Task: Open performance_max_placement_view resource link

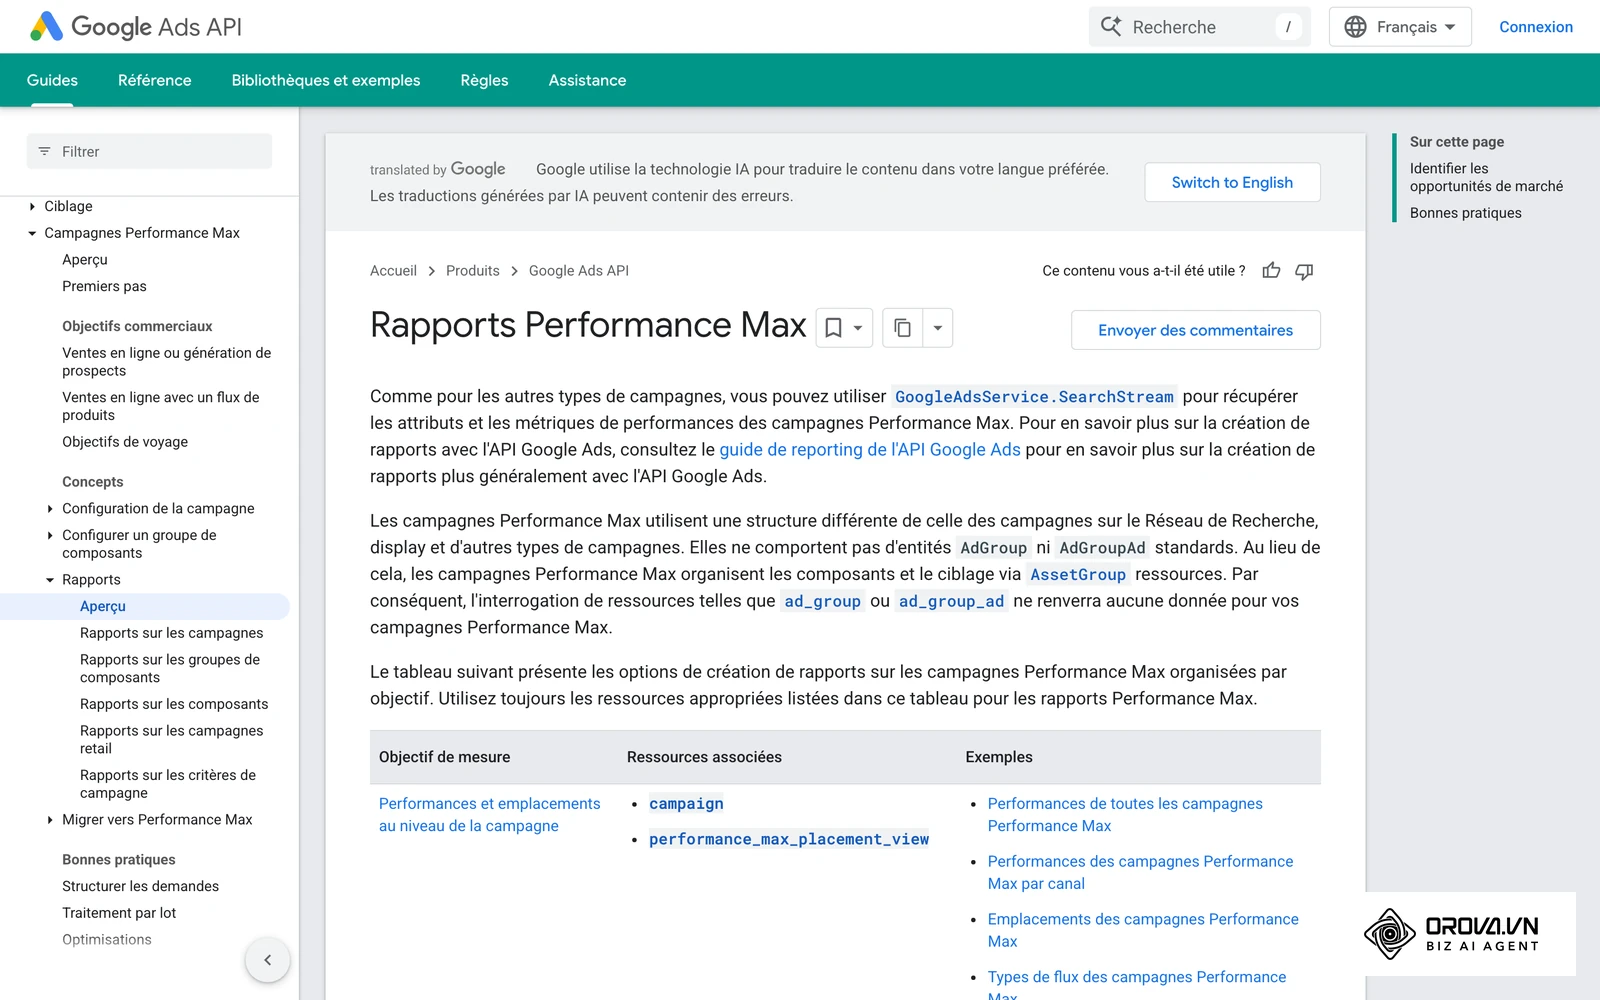Action: pyautogui.click(x=789, y=839)
